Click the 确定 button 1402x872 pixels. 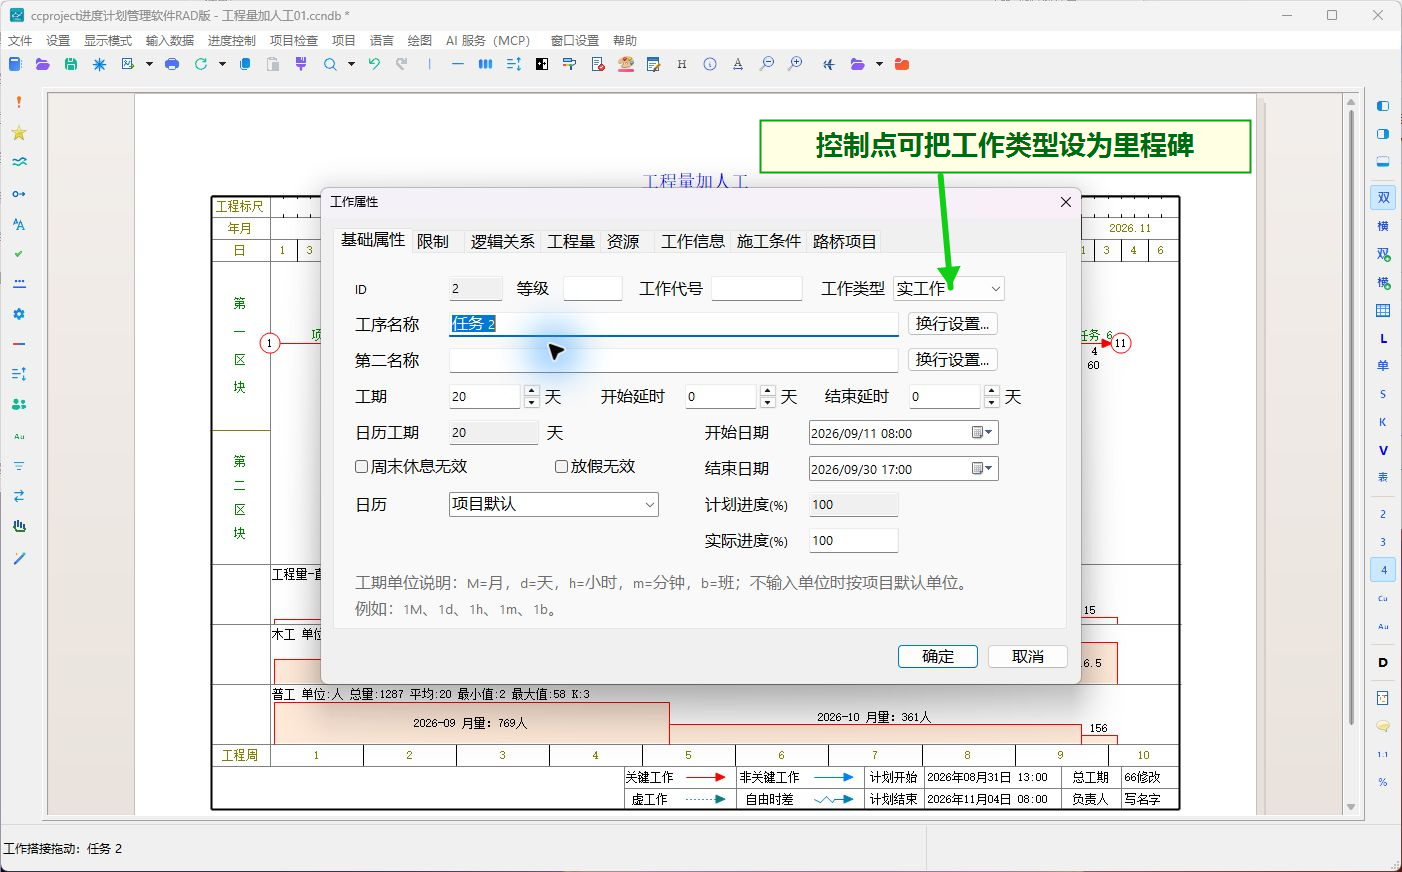click(937, 657)
